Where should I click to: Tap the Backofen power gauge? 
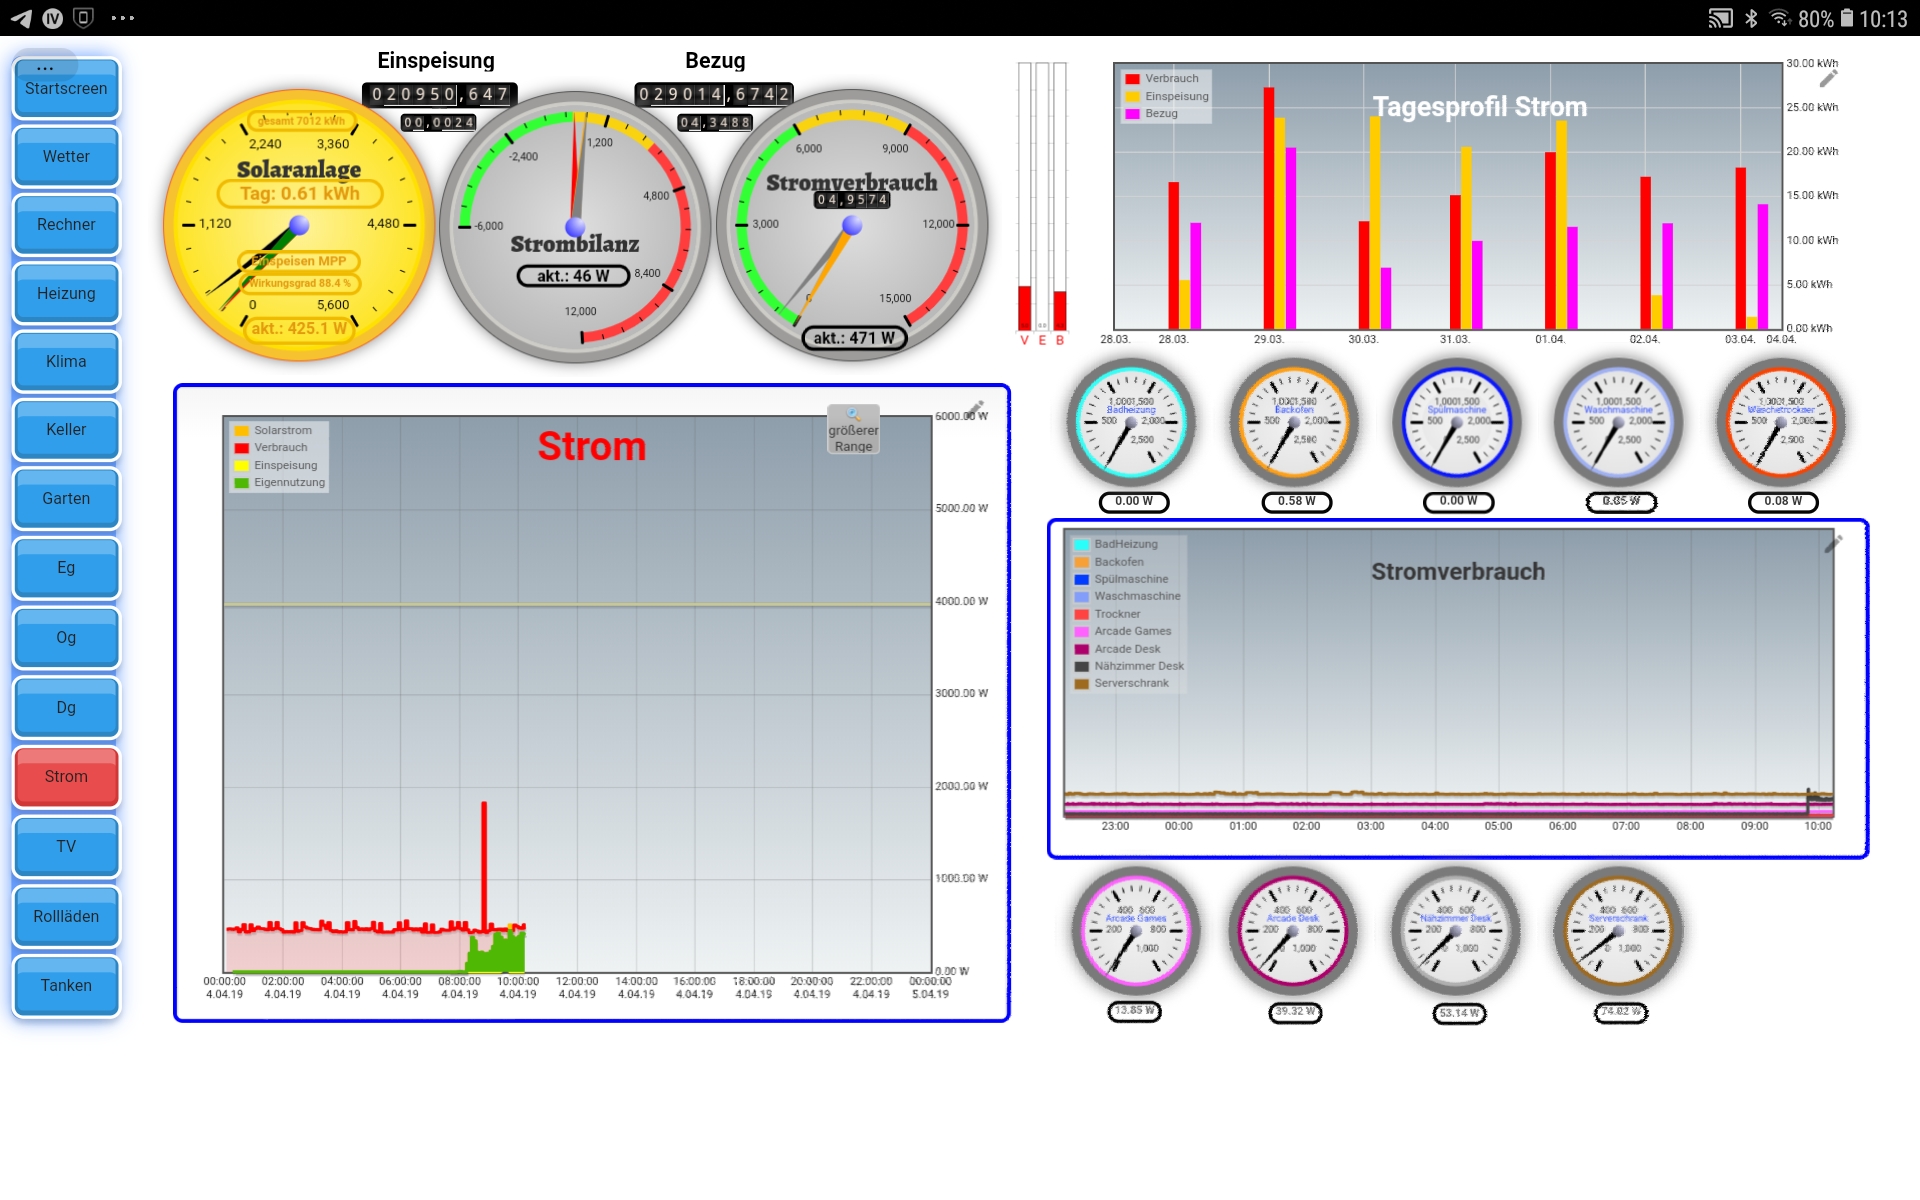1294,423
